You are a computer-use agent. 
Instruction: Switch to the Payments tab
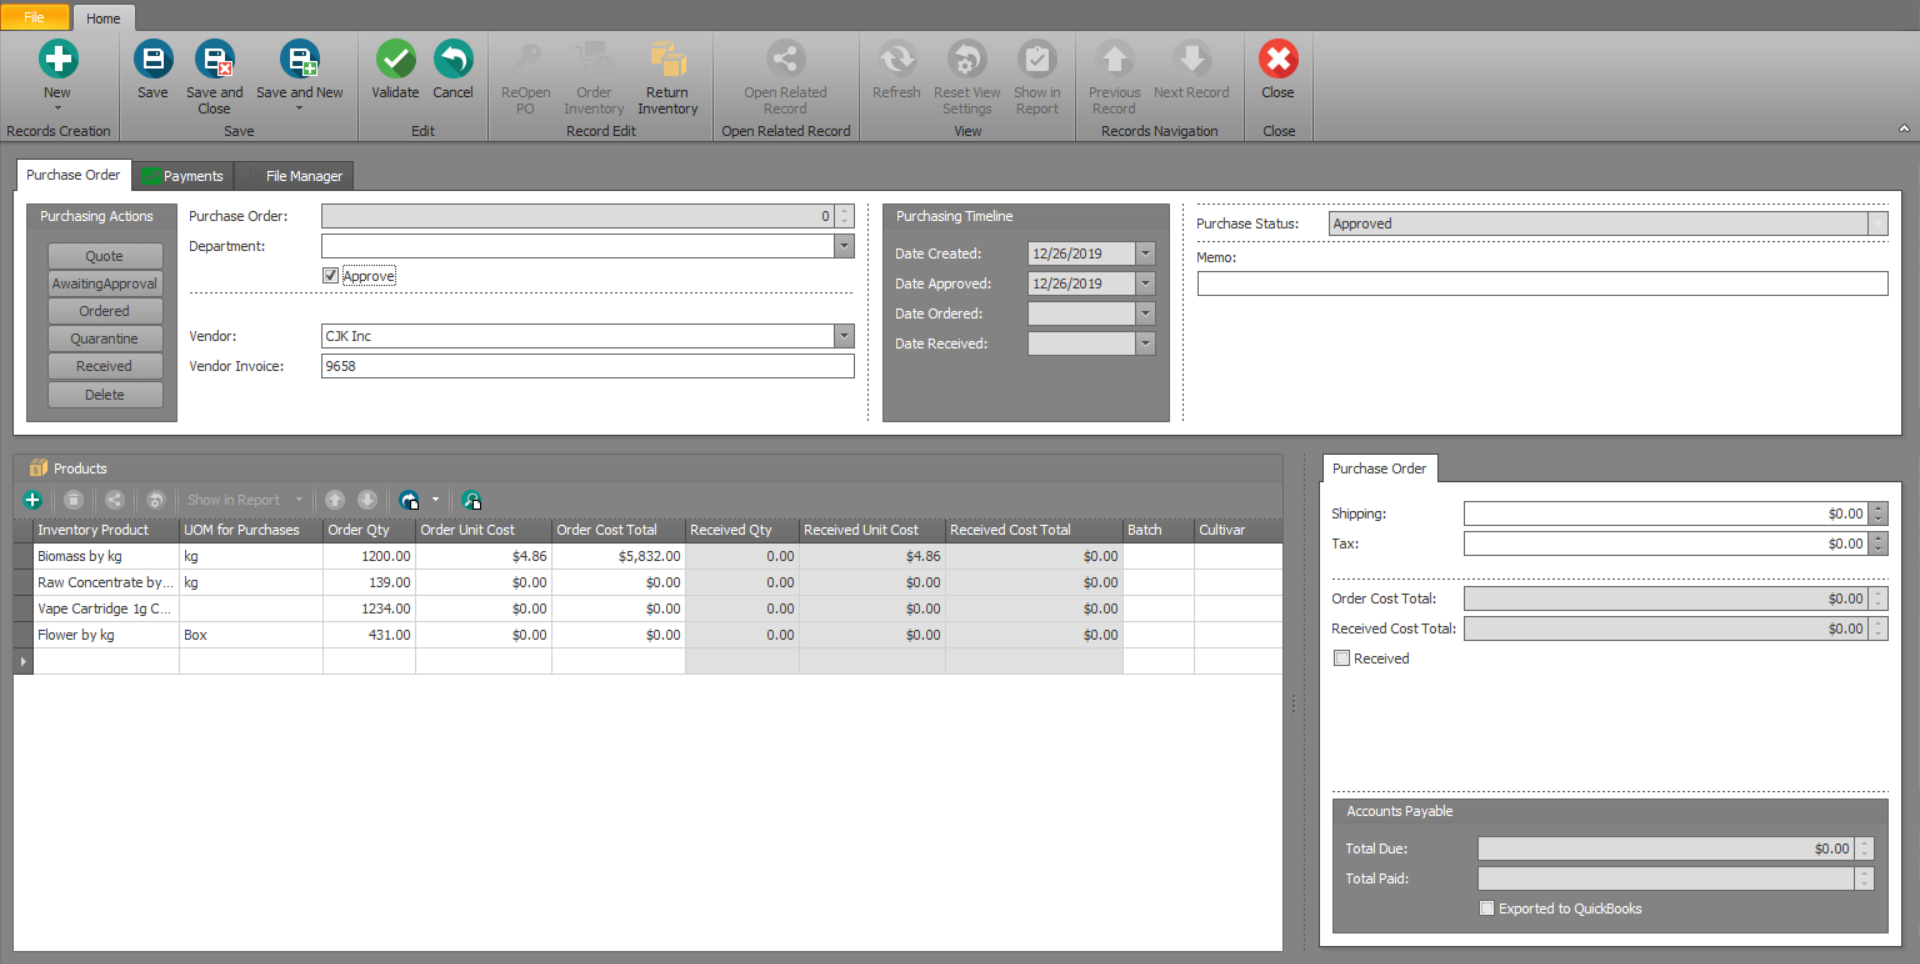tap(184, 176)
